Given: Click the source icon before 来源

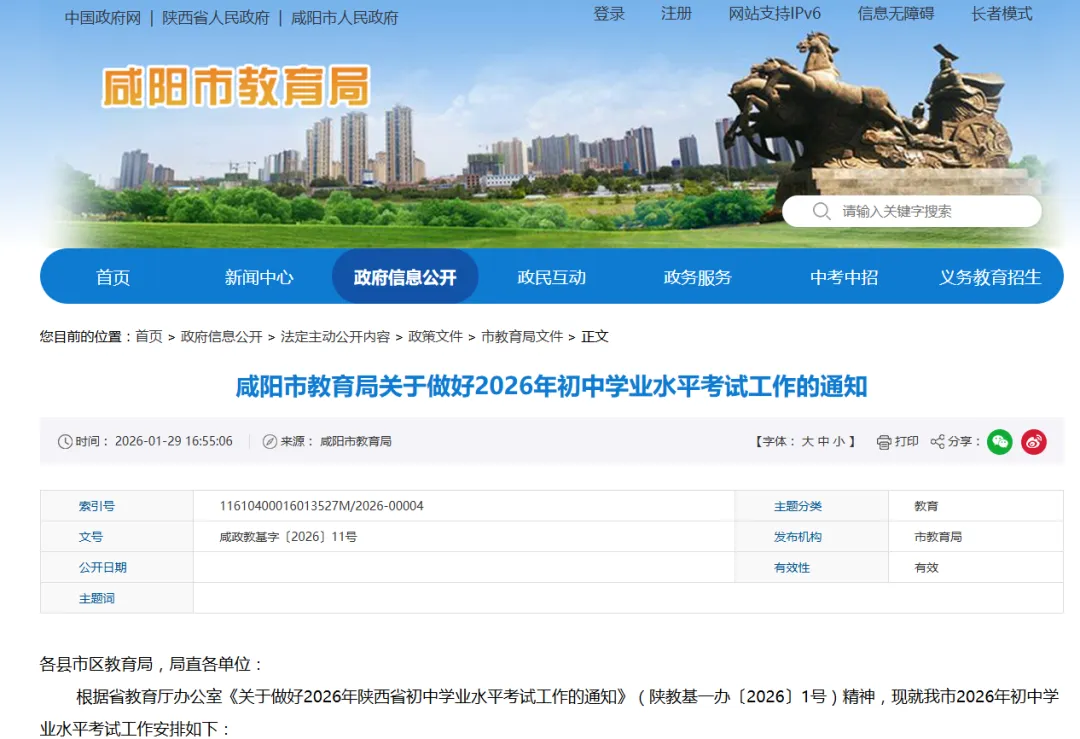Looking at the screenshot, I should pyautogui.click(x=268, y=440).
